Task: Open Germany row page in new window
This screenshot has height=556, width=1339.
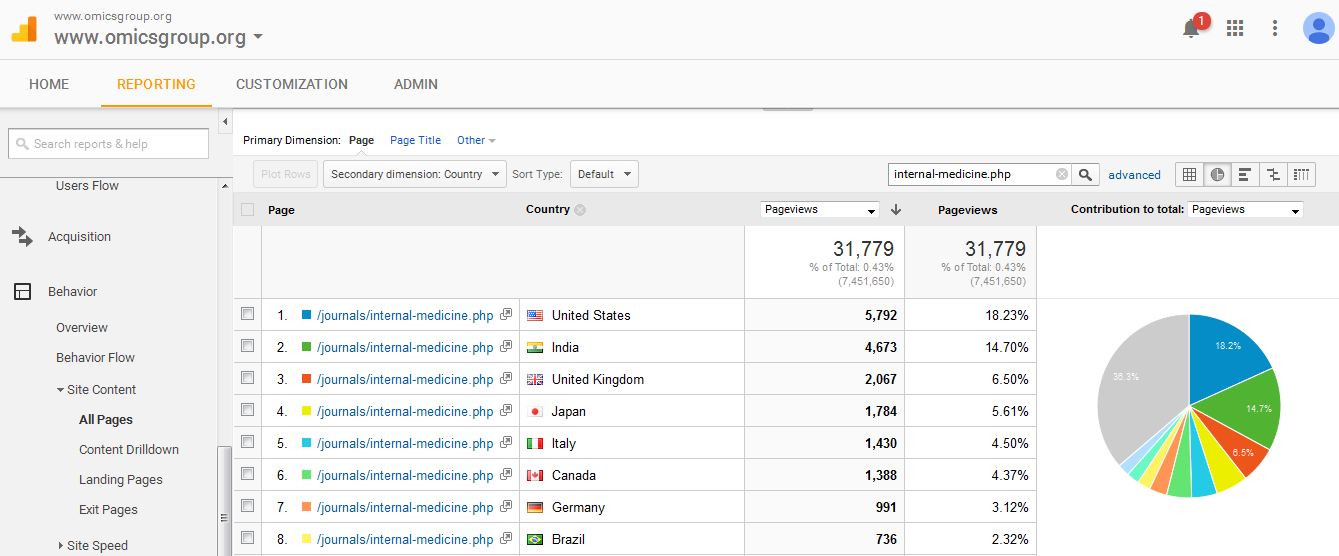Action: [506, 506]
